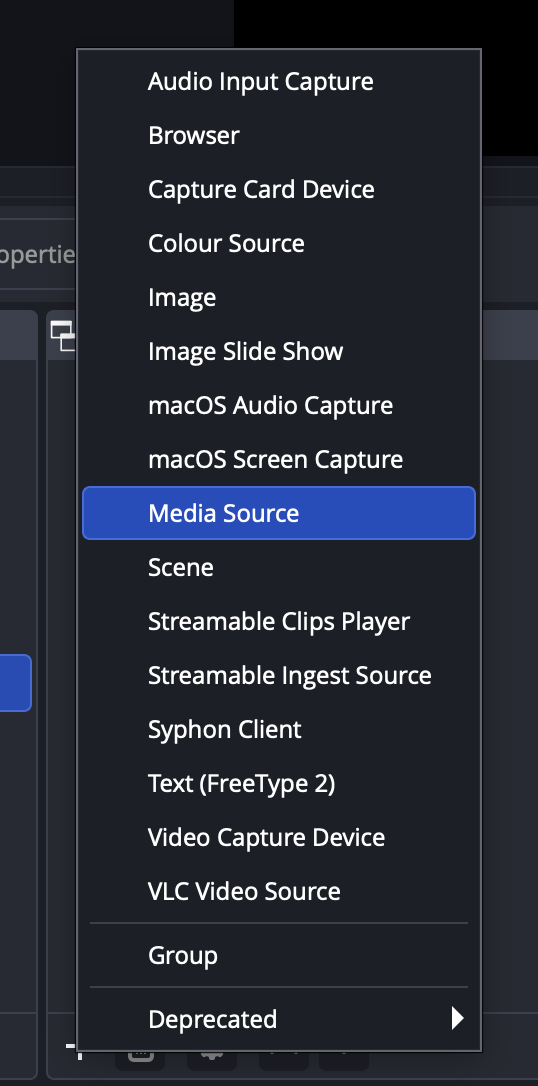Choose Streamable Clips Player

coord(278,621)
